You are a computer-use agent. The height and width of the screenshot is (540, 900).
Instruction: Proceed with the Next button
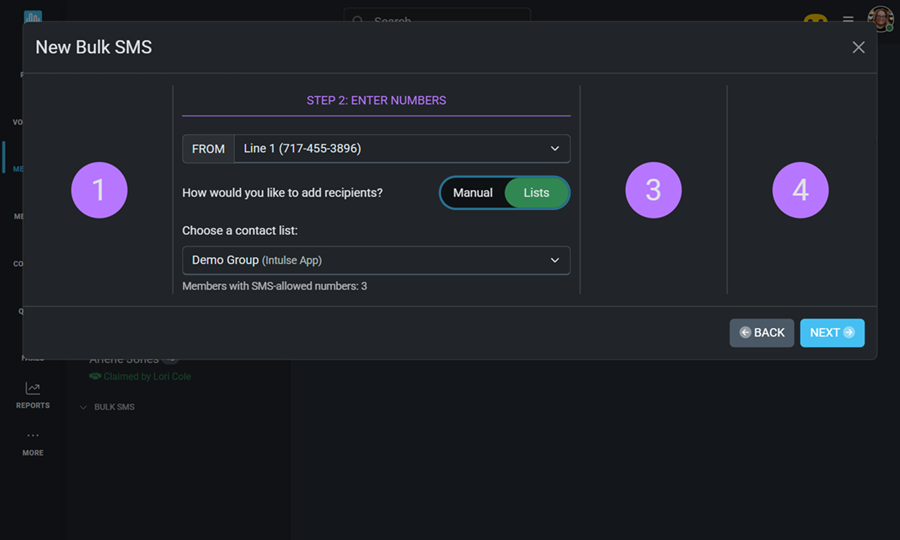(832, 333)
